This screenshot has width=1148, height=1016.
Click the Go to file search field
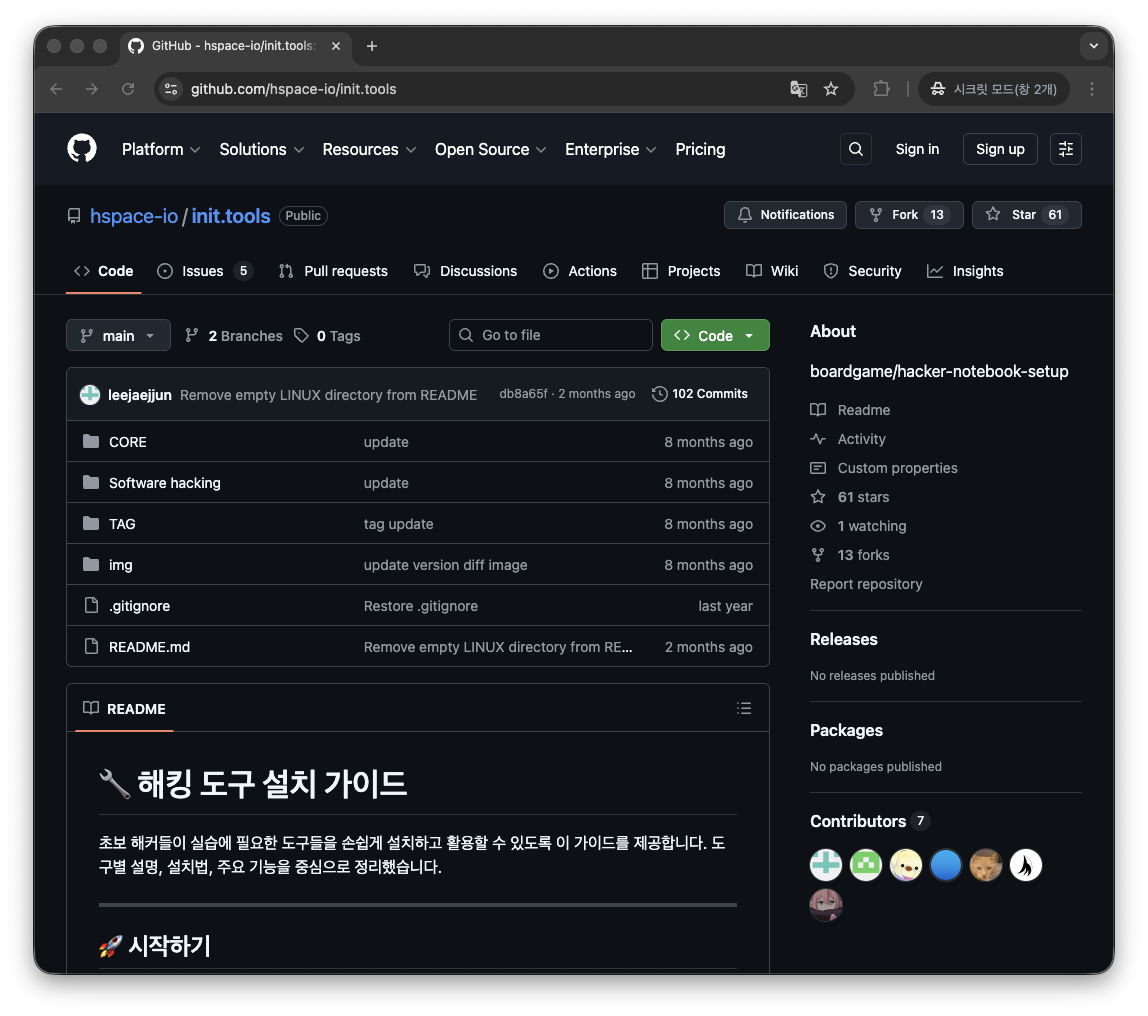tap(551, 336)
